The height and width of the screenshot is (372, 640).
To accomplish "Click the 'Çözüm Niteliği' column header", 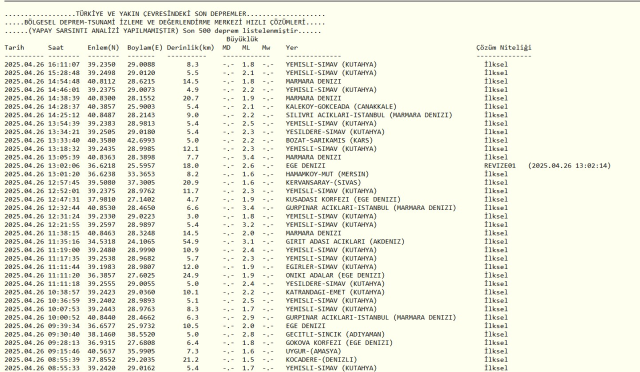I will tap(504, 48).
